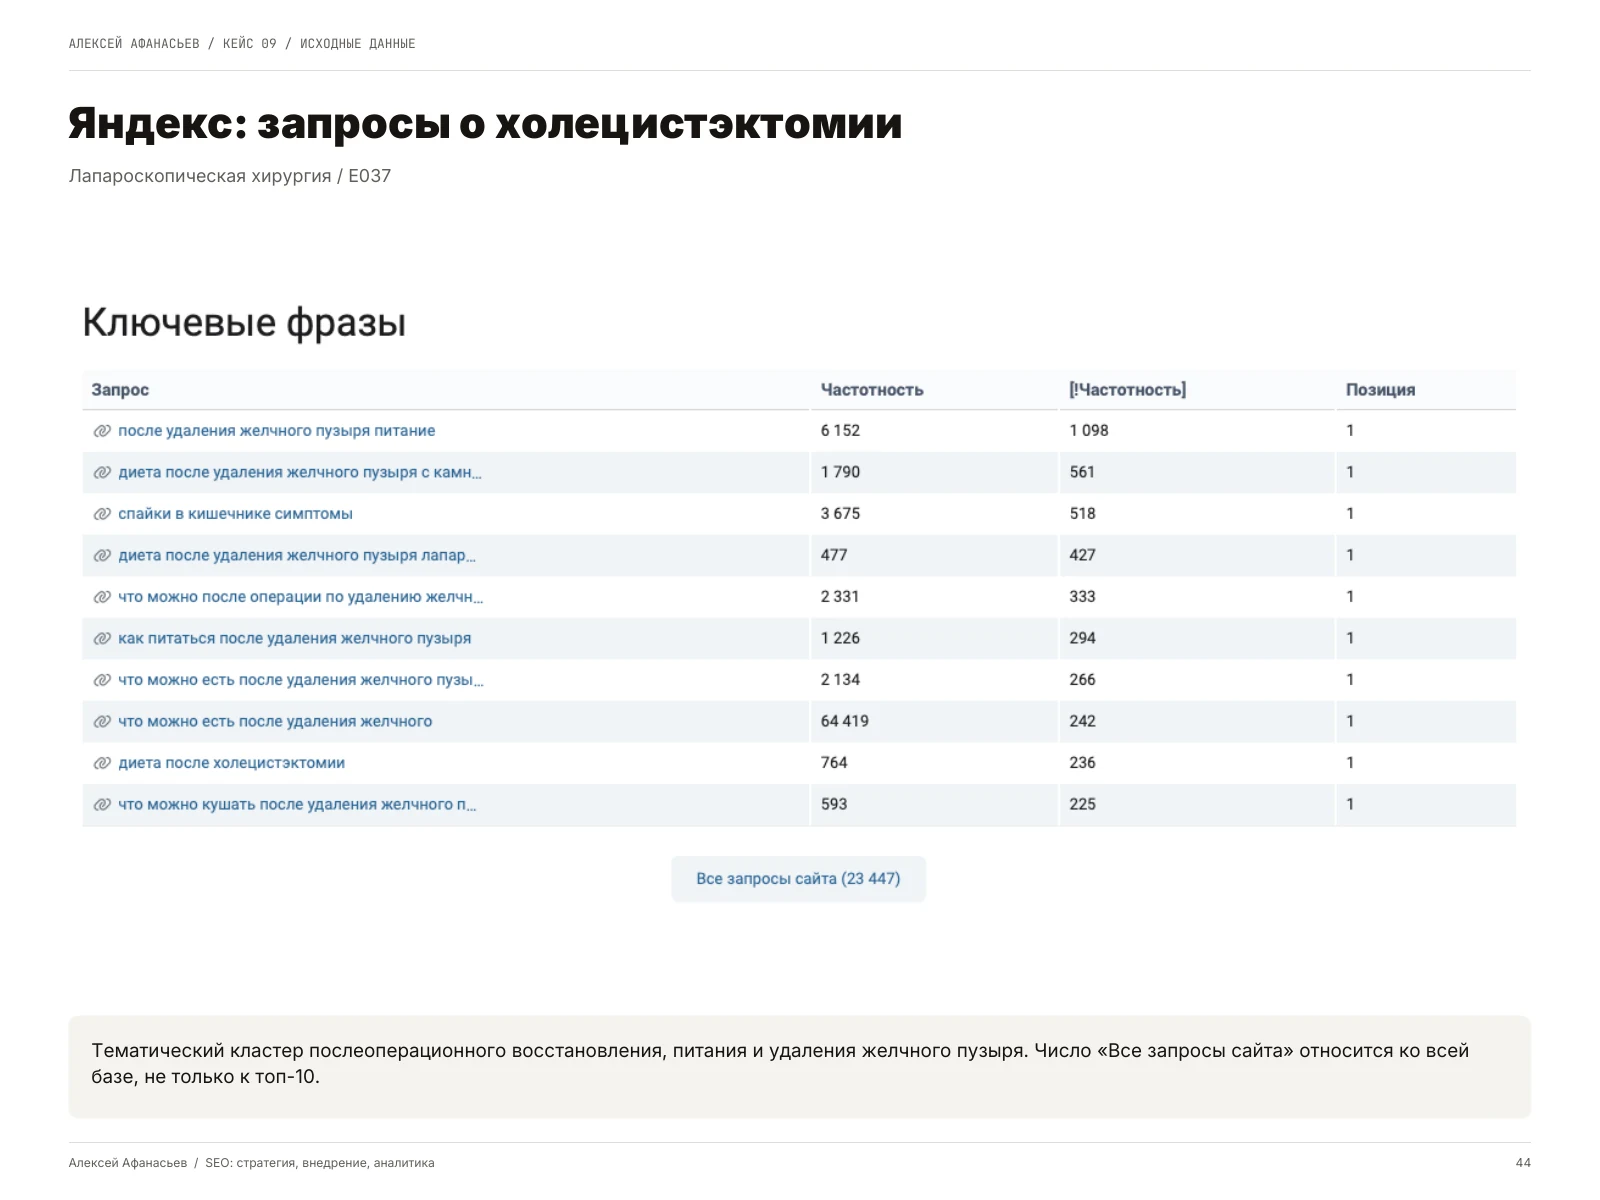Image resolution: width=1600 pixels, height=1200 pixels.
Task: Select frequency value '64 419'
Action: [845, 721]
